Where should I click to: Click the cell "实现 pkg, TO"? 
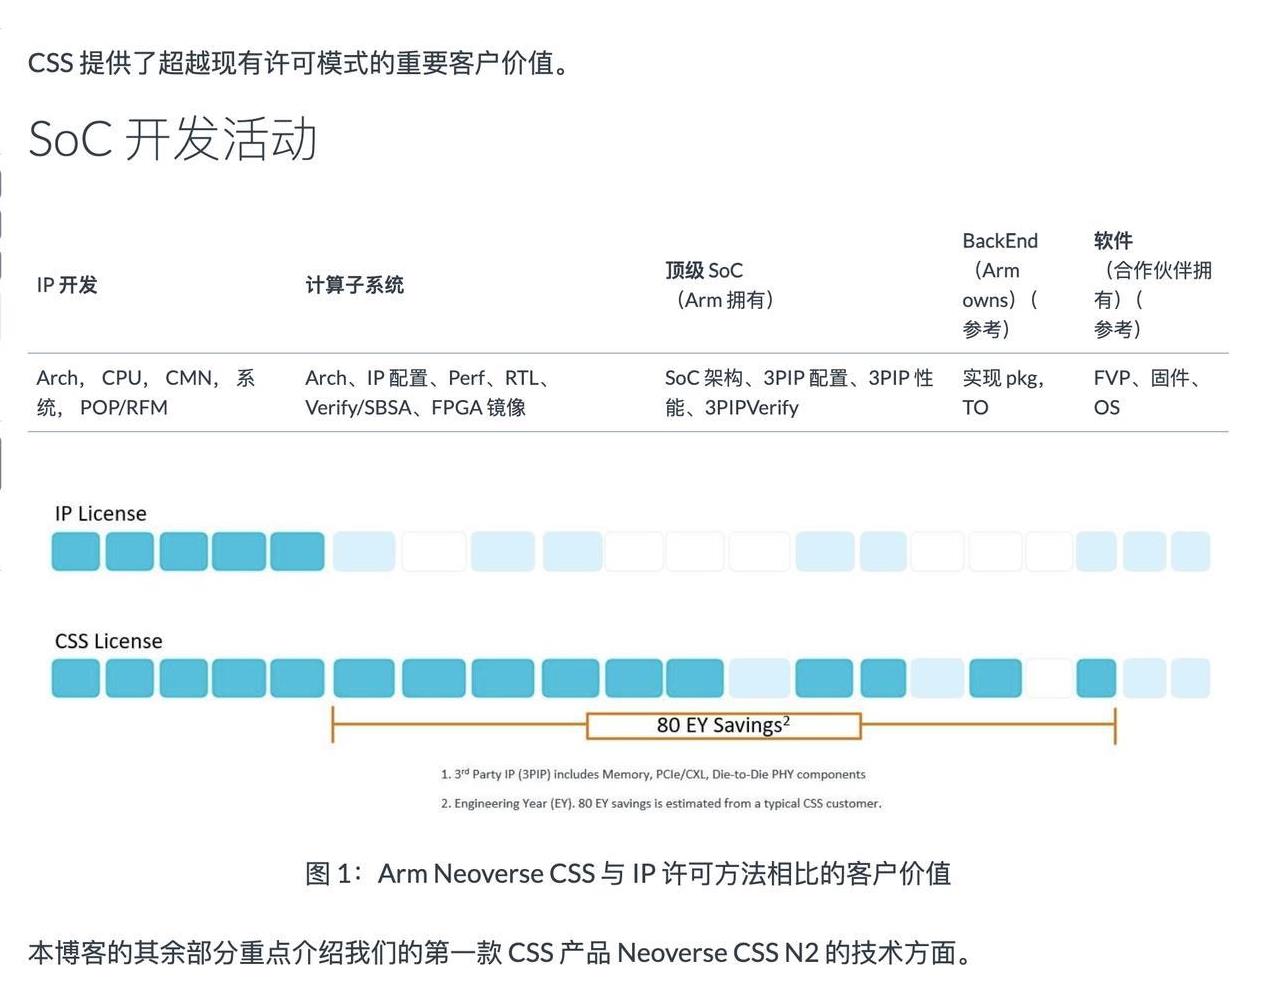click(x=1003, y=393)
